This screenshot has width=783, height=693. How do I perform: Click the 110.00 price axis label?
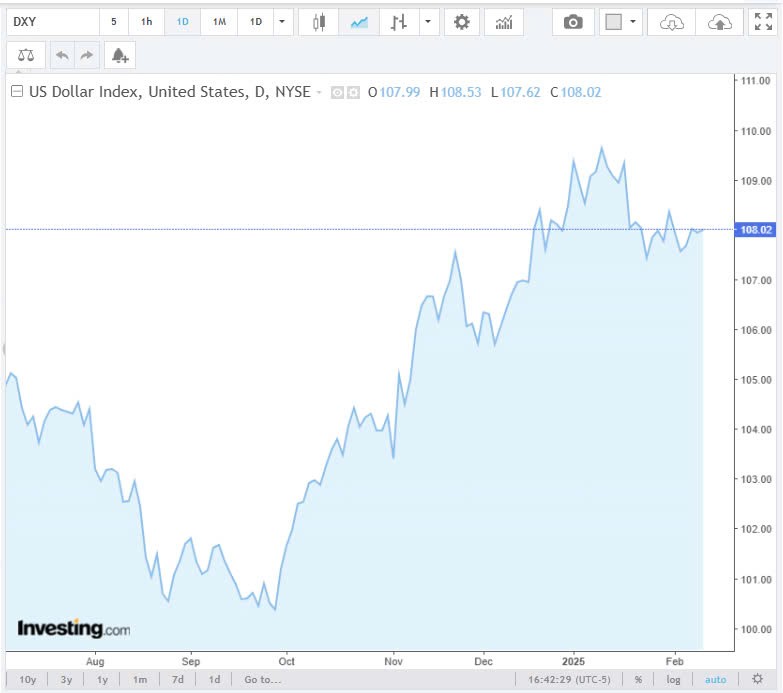click(756, 131)
